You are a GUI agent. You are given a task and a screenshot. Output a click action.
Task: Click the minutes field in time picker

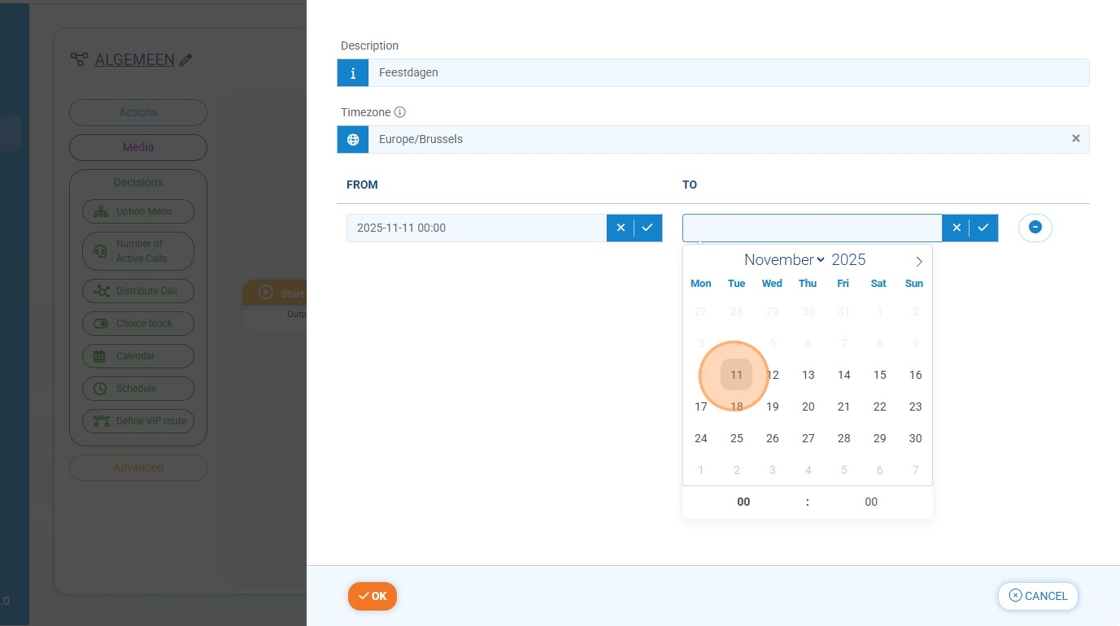(x=871, y=502)
